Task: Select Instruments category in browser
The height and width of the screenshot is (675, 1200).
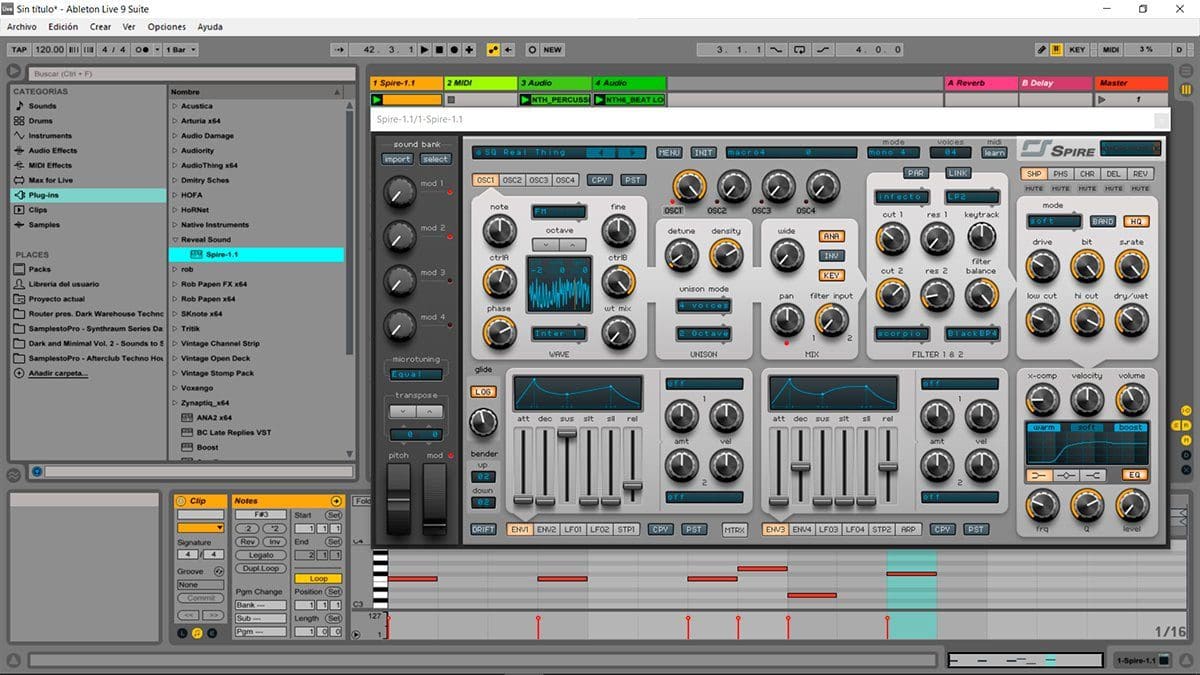Action: click(50, 136)
